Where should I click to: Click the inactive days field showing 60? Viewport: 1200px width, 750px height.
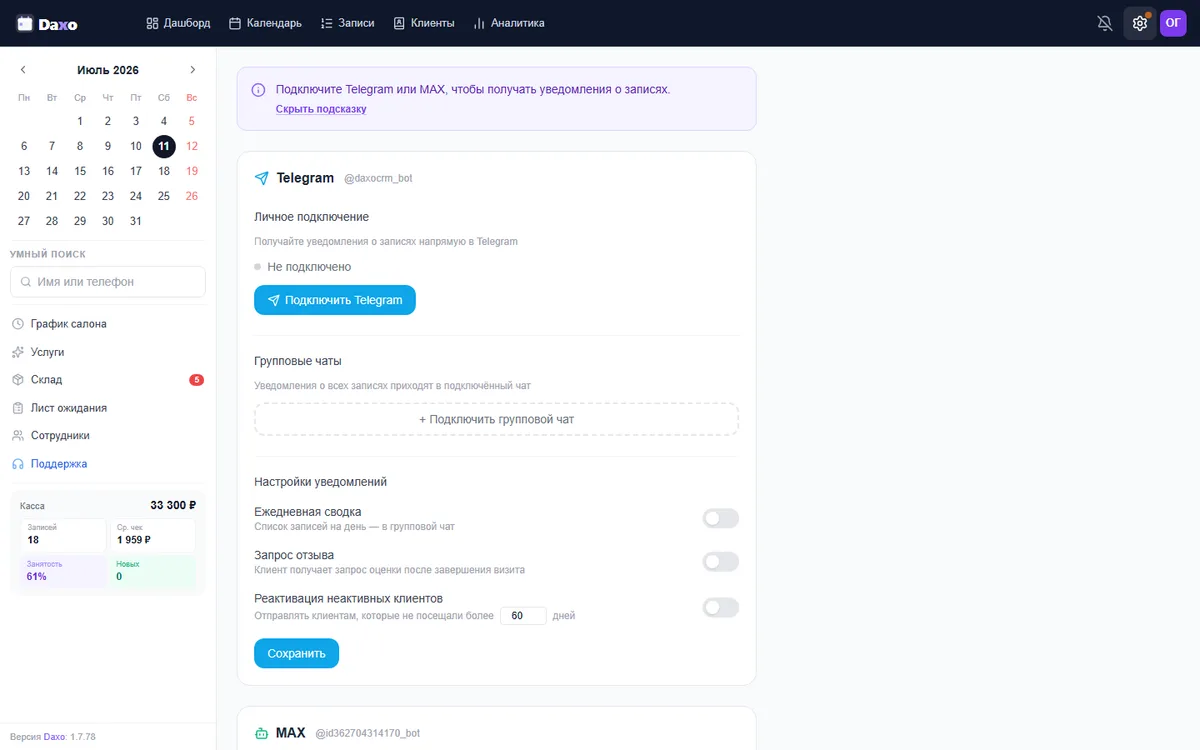(523, 616)
